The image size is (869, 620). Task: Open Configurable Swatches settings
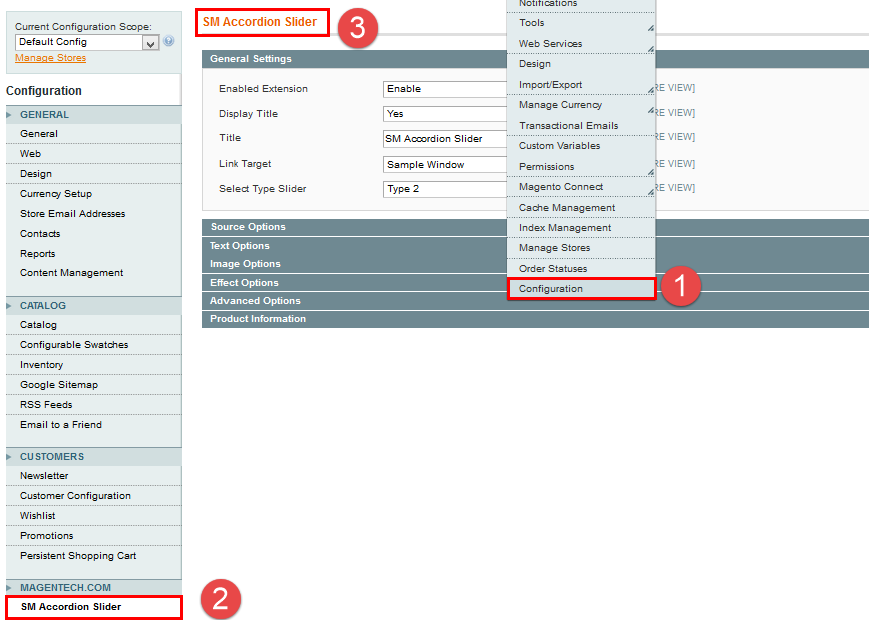point(93,345)
